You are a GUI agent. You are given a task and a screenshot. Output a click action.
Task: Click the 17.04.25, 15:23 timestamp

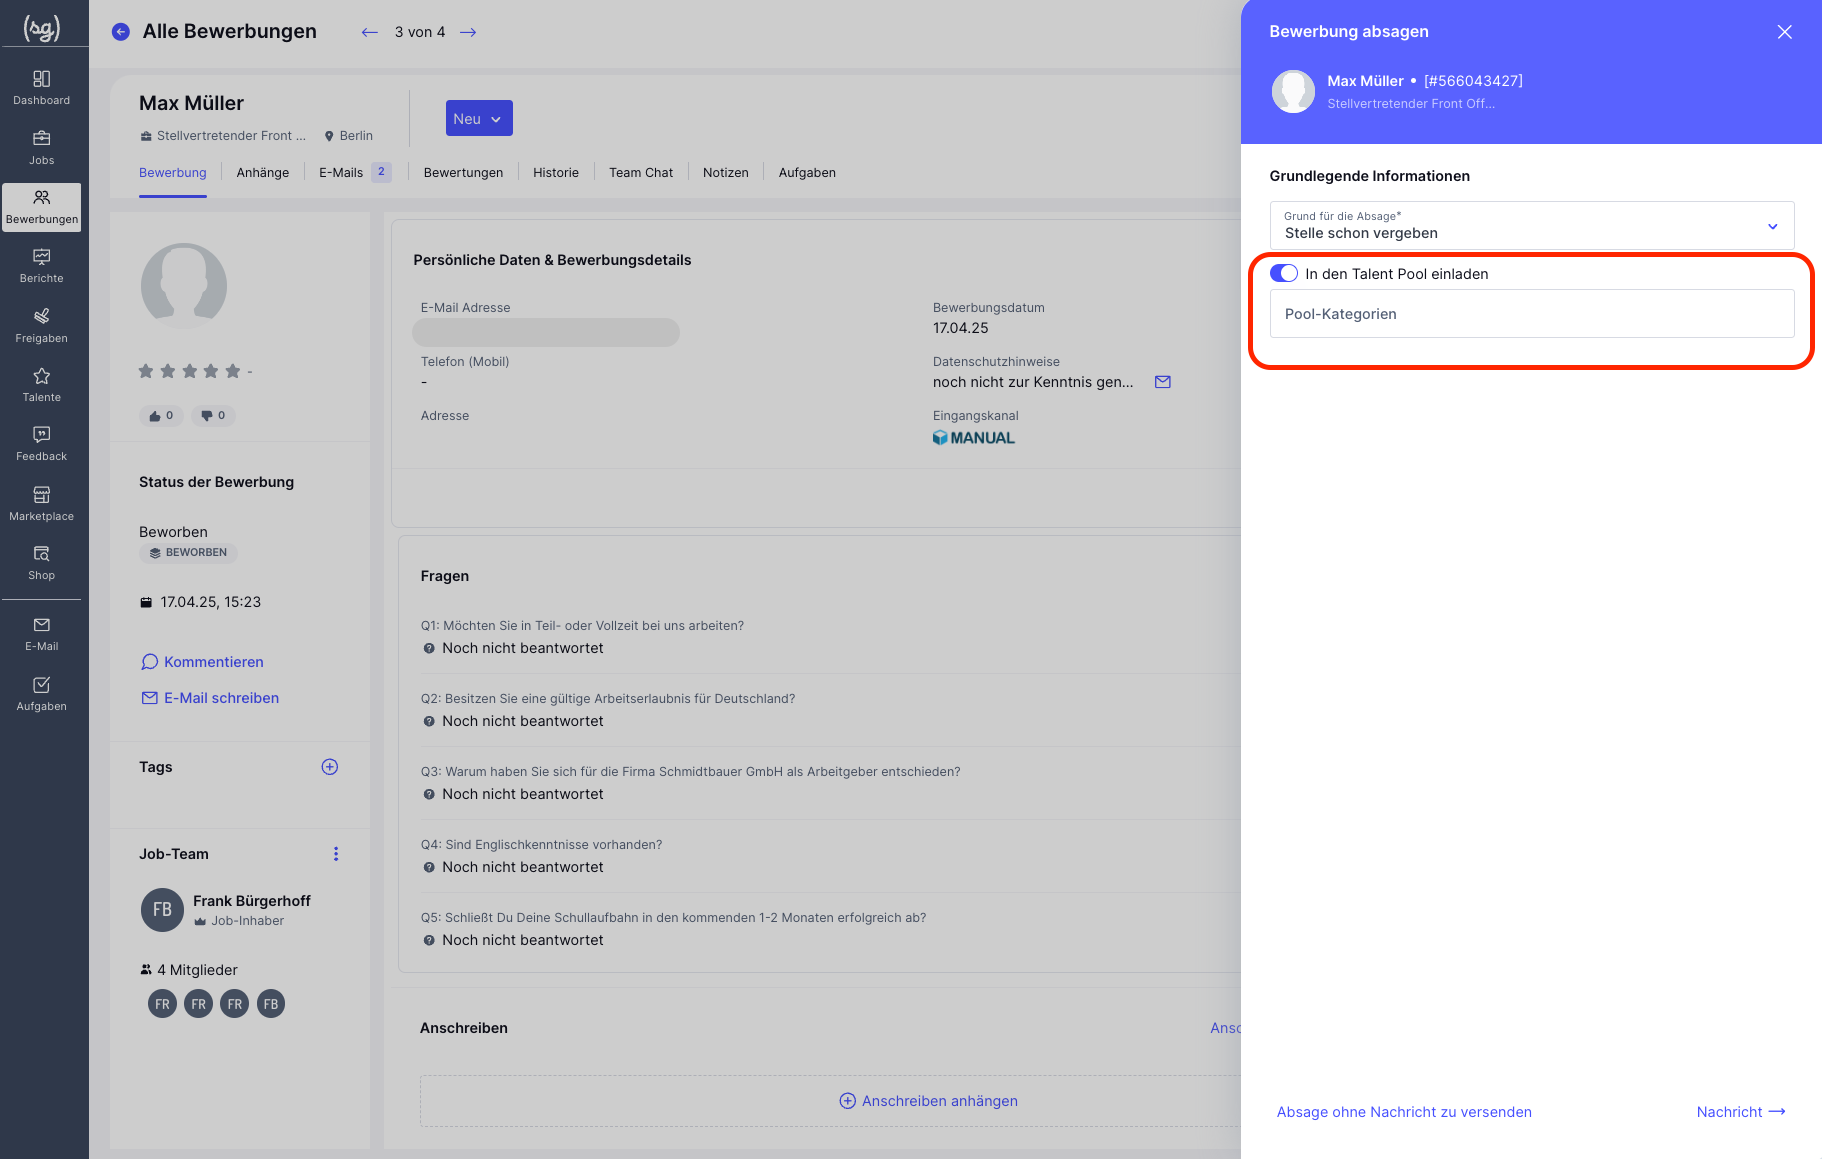pyautogui.click(x=211, y=602)
